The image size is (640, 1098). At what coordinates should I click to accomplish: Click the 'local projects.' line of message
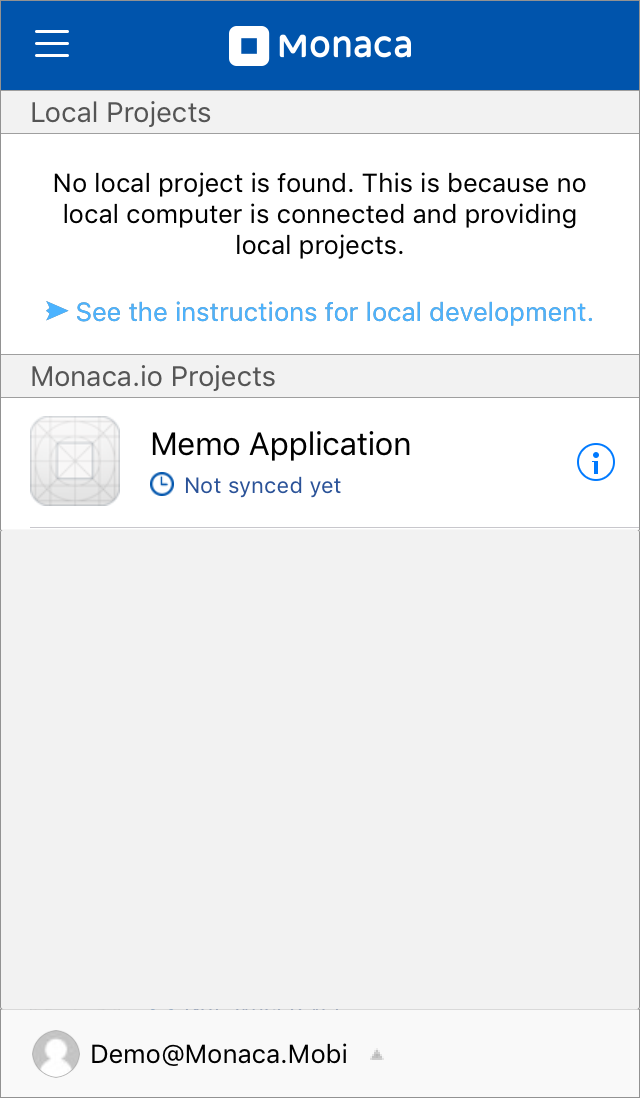click(320, 245)
